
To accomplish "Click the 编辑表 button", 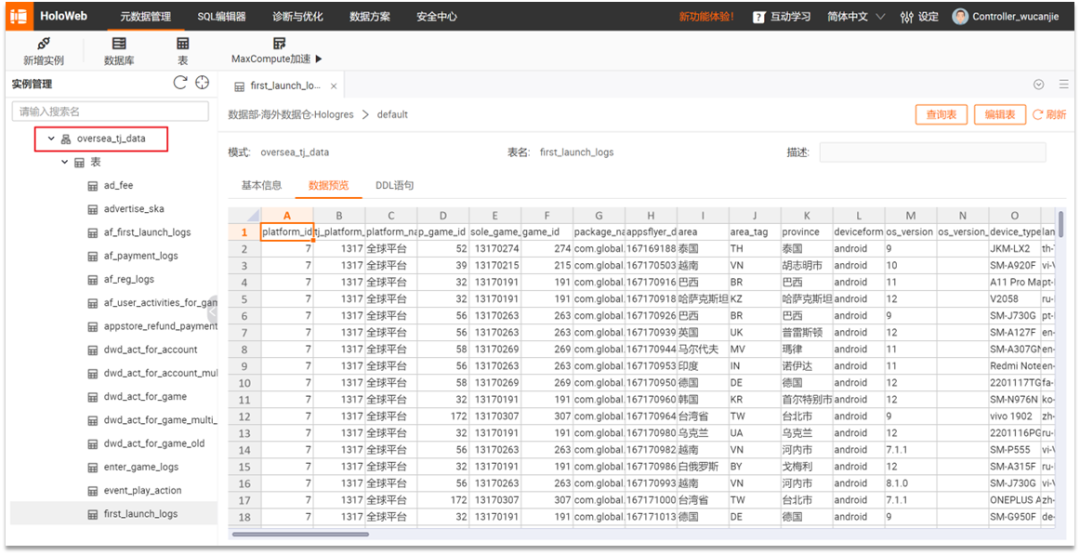I will pyautogui.click(x=999, y=115).
